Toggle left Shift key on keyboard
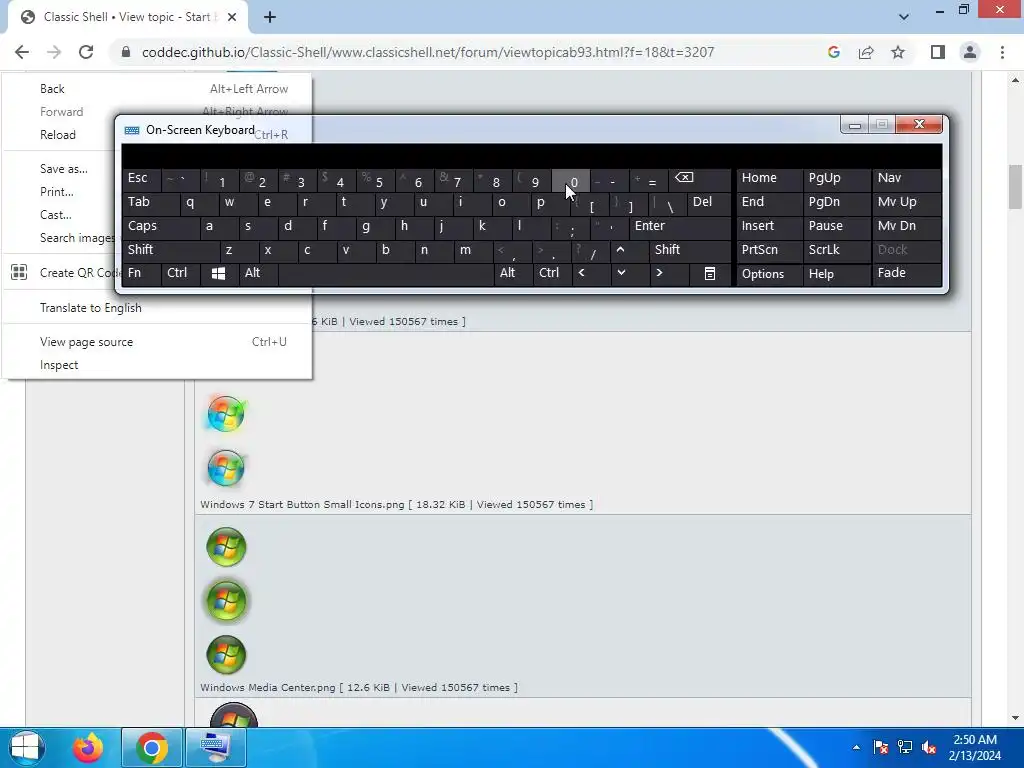Viewport: 1024px width, 768px height. [x=170, y=250]
